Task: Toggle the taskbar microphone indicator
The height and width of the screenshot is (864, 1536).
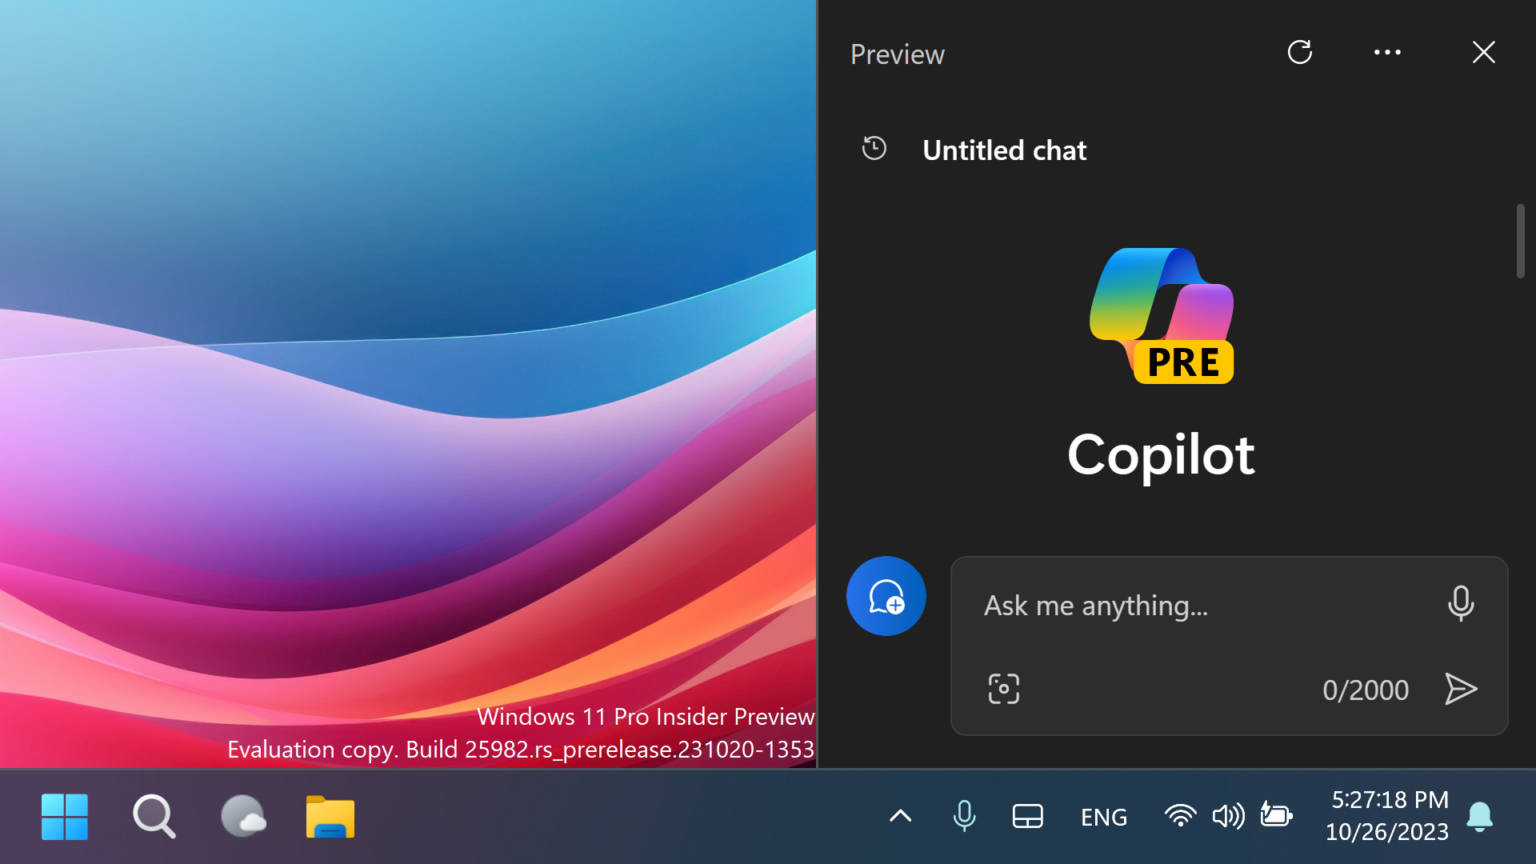Action: click(x=963, y=816)
